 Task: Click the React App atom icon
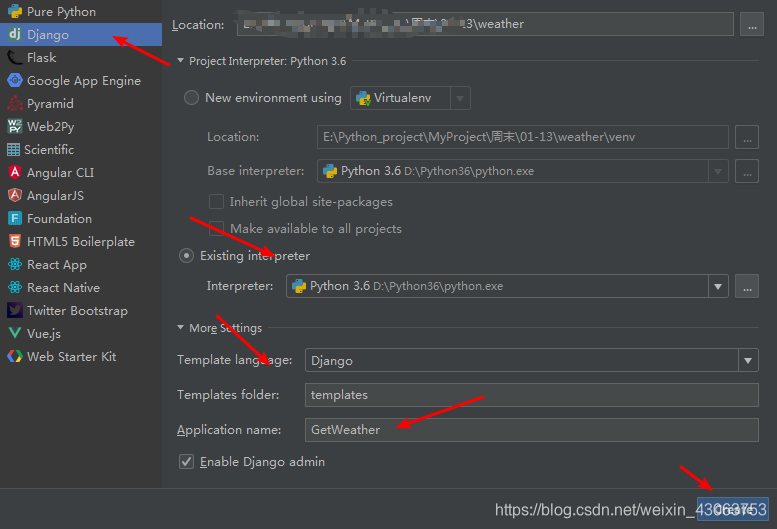tap(15, 264)
